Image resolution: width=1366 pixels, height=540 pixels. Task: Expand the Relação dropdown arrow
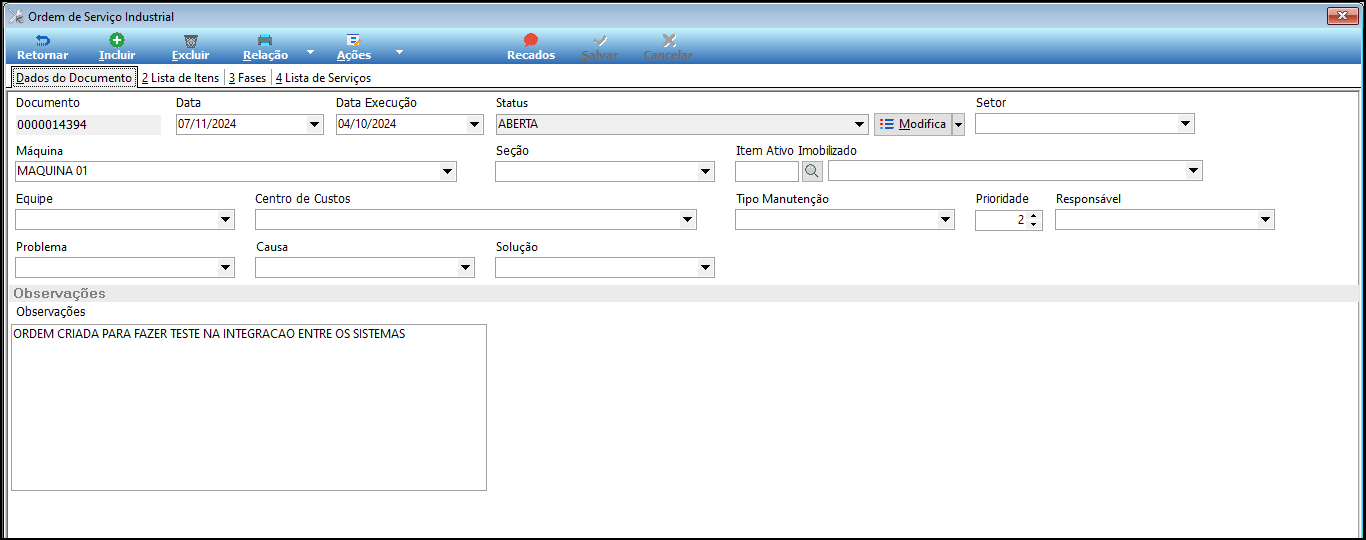click(310, 51)
